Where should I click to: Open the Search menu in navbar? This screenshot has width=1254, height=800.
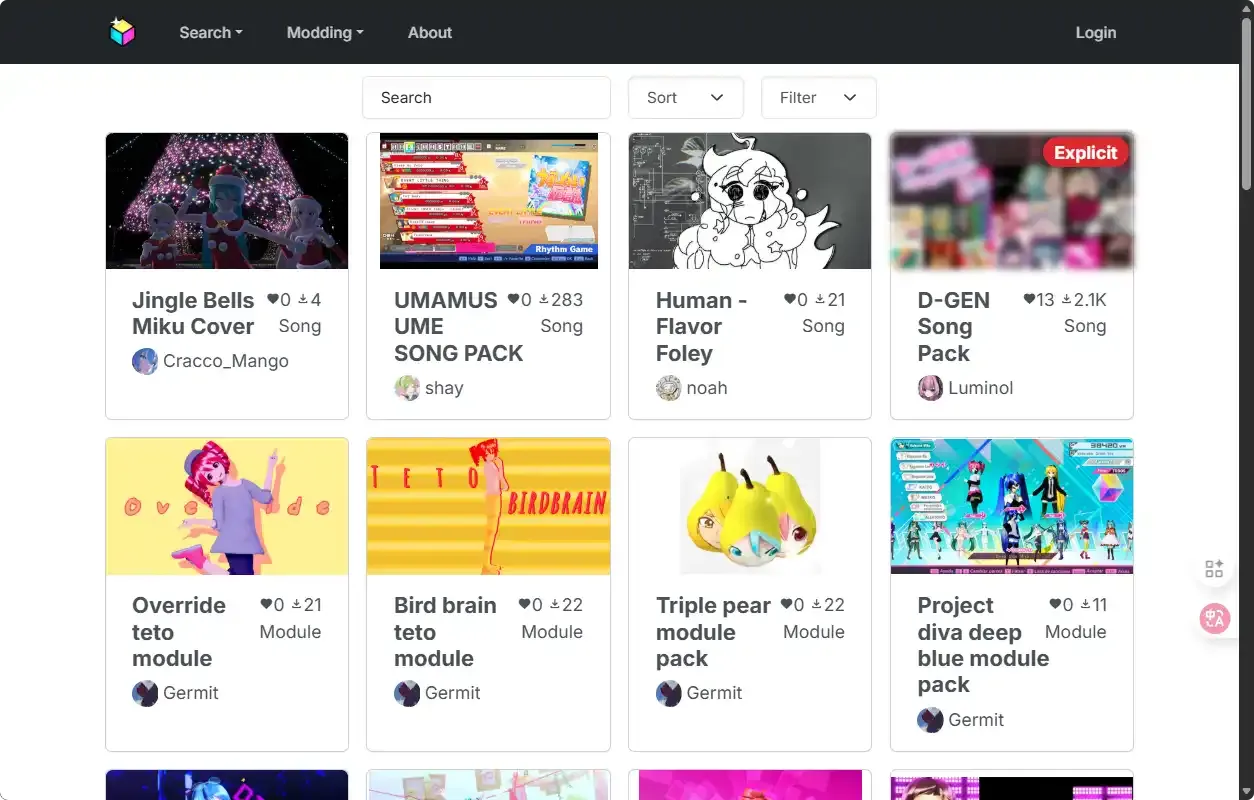click(210, 32)
